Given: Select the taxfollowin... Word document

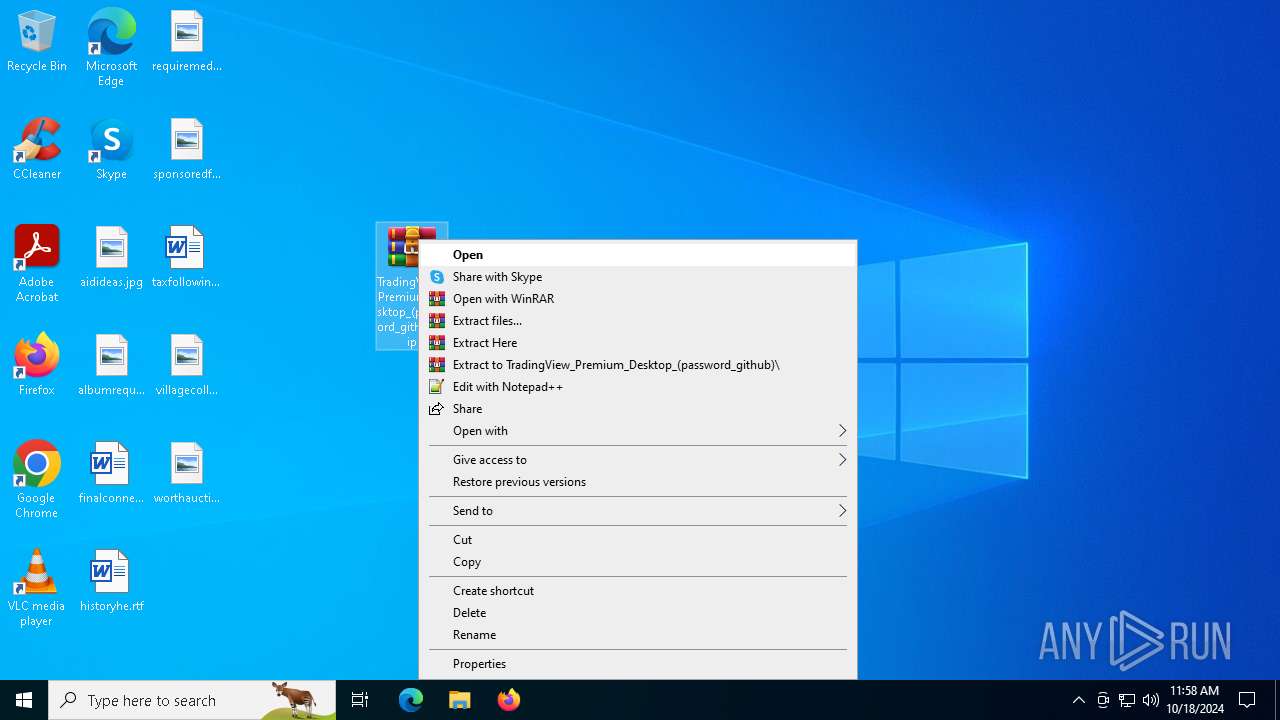Looking at the screenshot, I should tap(186, 258).
